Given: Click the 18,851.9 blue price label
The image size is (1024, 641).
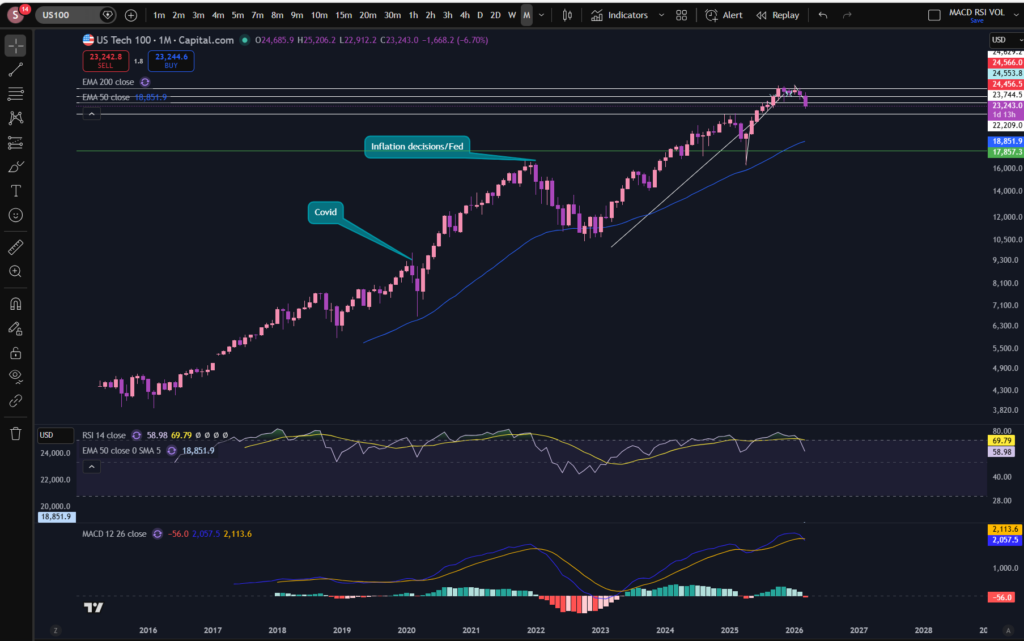Looking at the screenshot, I should click(x=1006, y=141).
